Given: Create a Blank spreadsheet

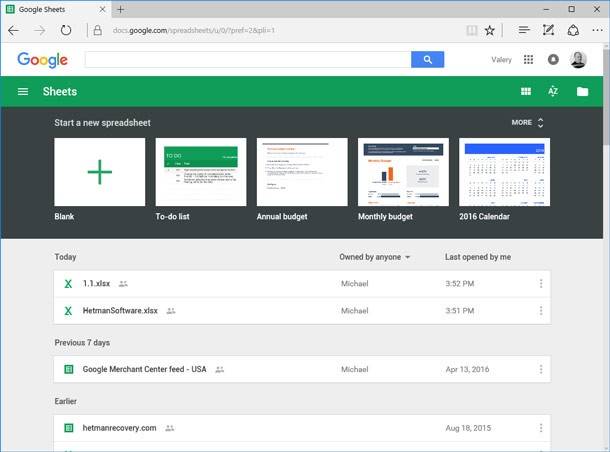Looking at the screenshot, I should (100, 172).
